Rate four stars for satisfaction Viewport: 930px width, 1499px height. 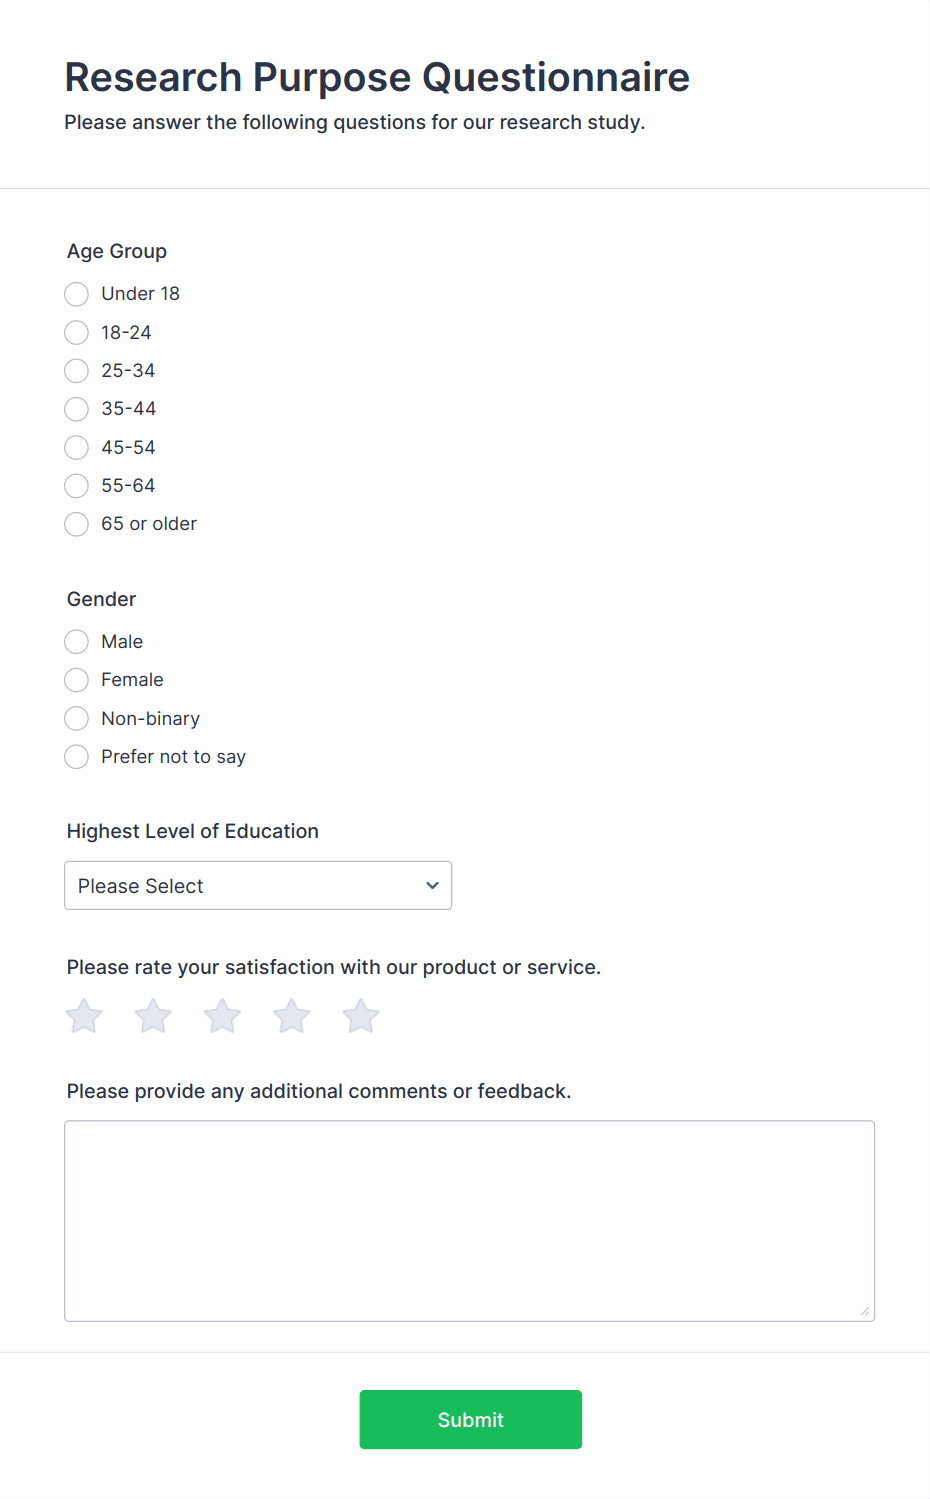[291, 1015]
